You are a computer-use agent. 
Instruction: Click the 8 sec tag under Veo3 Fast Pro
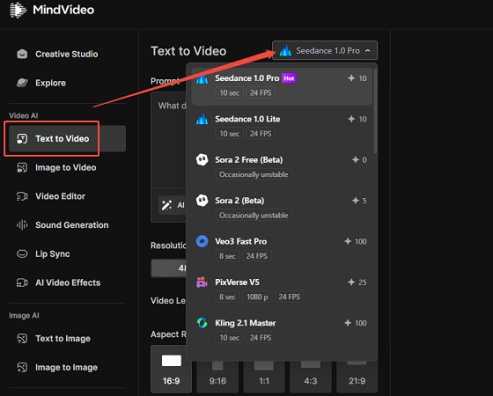[227, 256]
